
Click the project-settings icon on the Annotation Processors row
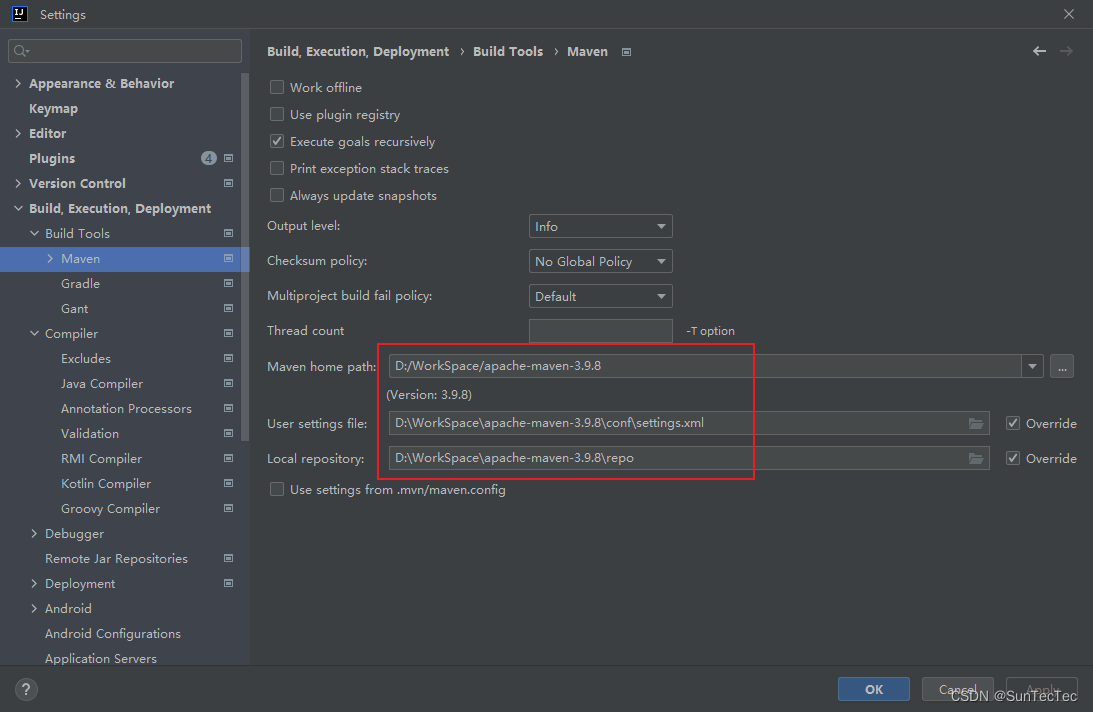coord(228,409)
